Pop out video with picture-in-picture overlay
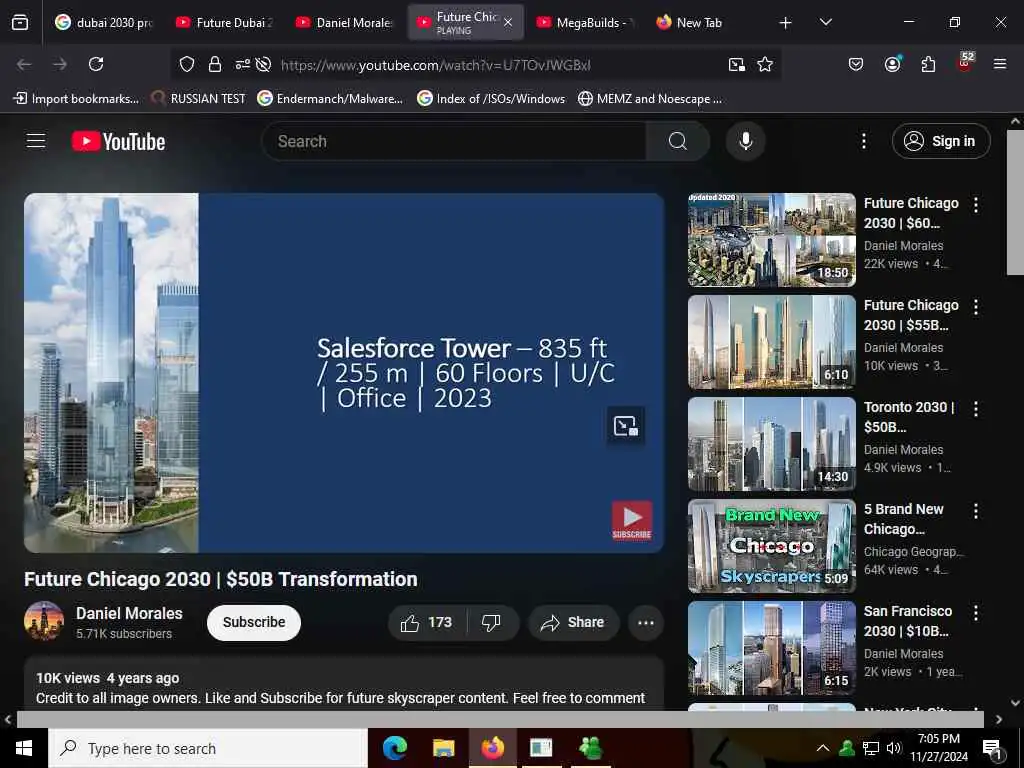The image size is (1024, 768). coord(626,426)
